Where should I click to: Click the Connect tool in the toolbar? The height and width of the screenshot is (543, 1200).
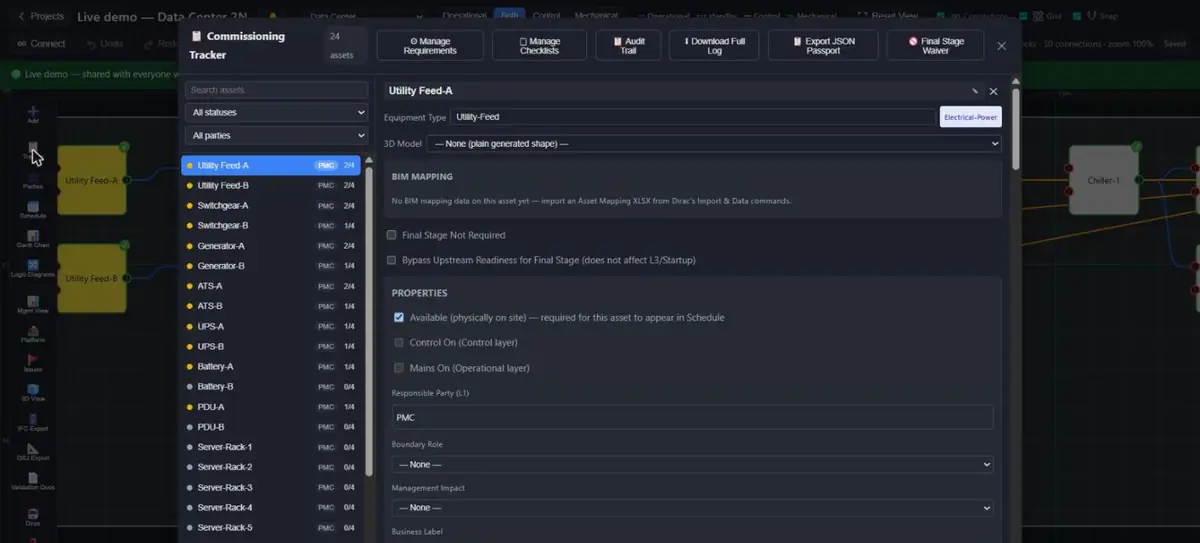point(41,44)
